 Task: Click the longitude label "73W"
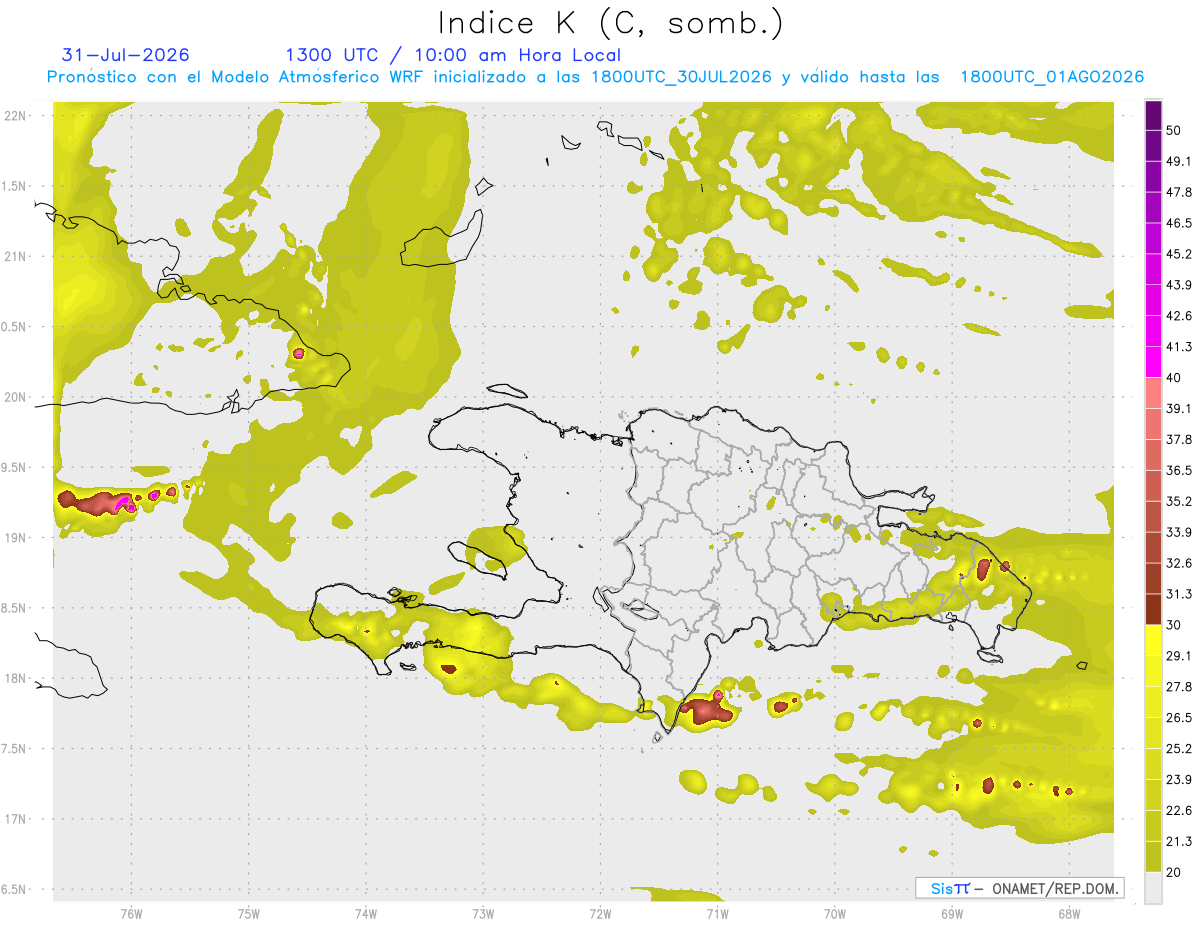483,914
